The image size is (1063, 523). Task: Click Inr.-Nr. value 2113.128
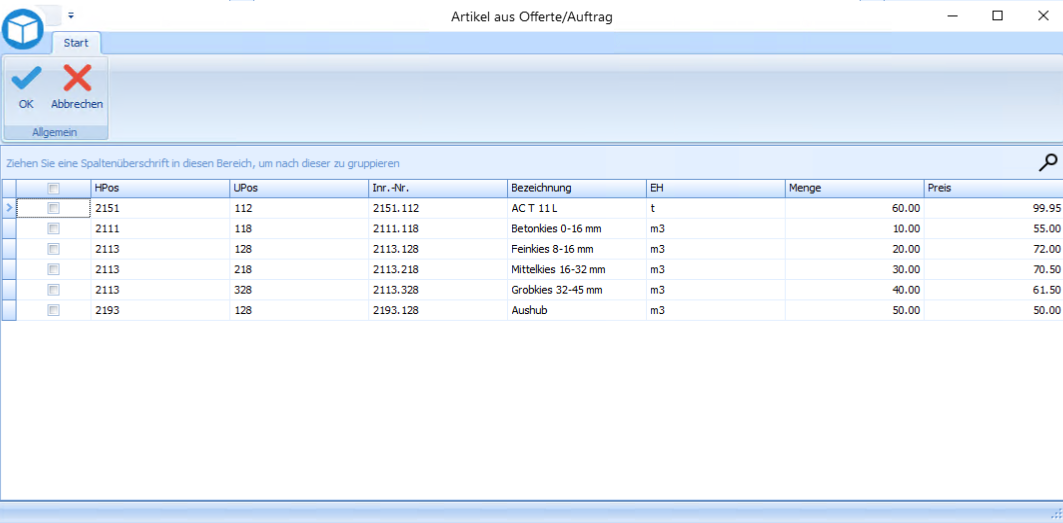(x=438, y=249)
